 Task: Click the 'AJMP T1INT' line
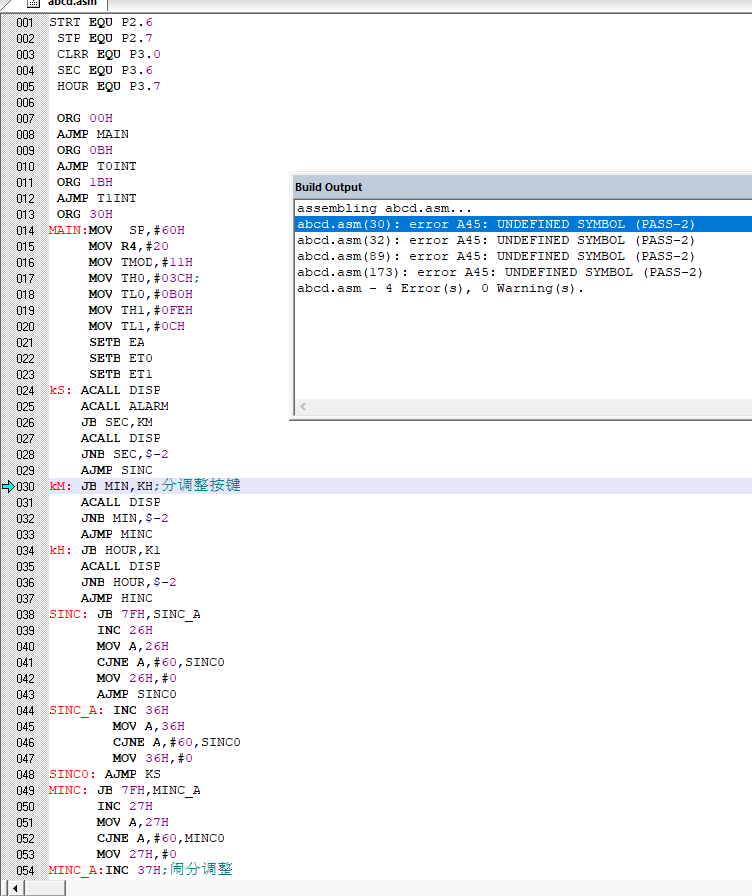tap(96, 198)
